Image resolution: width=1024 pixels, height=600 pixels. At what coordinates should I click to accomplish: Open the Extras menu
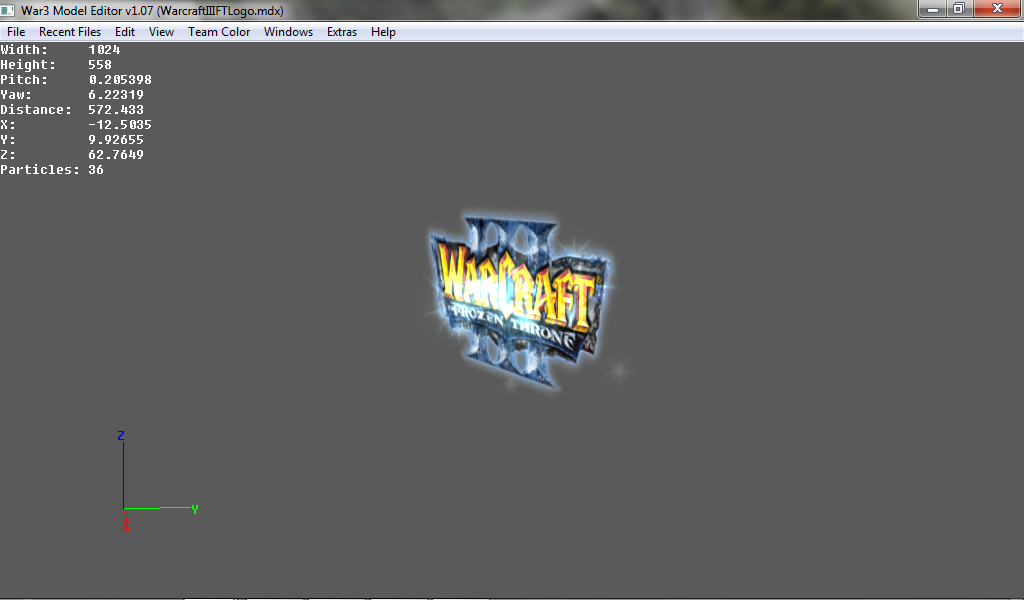point(342,31)
